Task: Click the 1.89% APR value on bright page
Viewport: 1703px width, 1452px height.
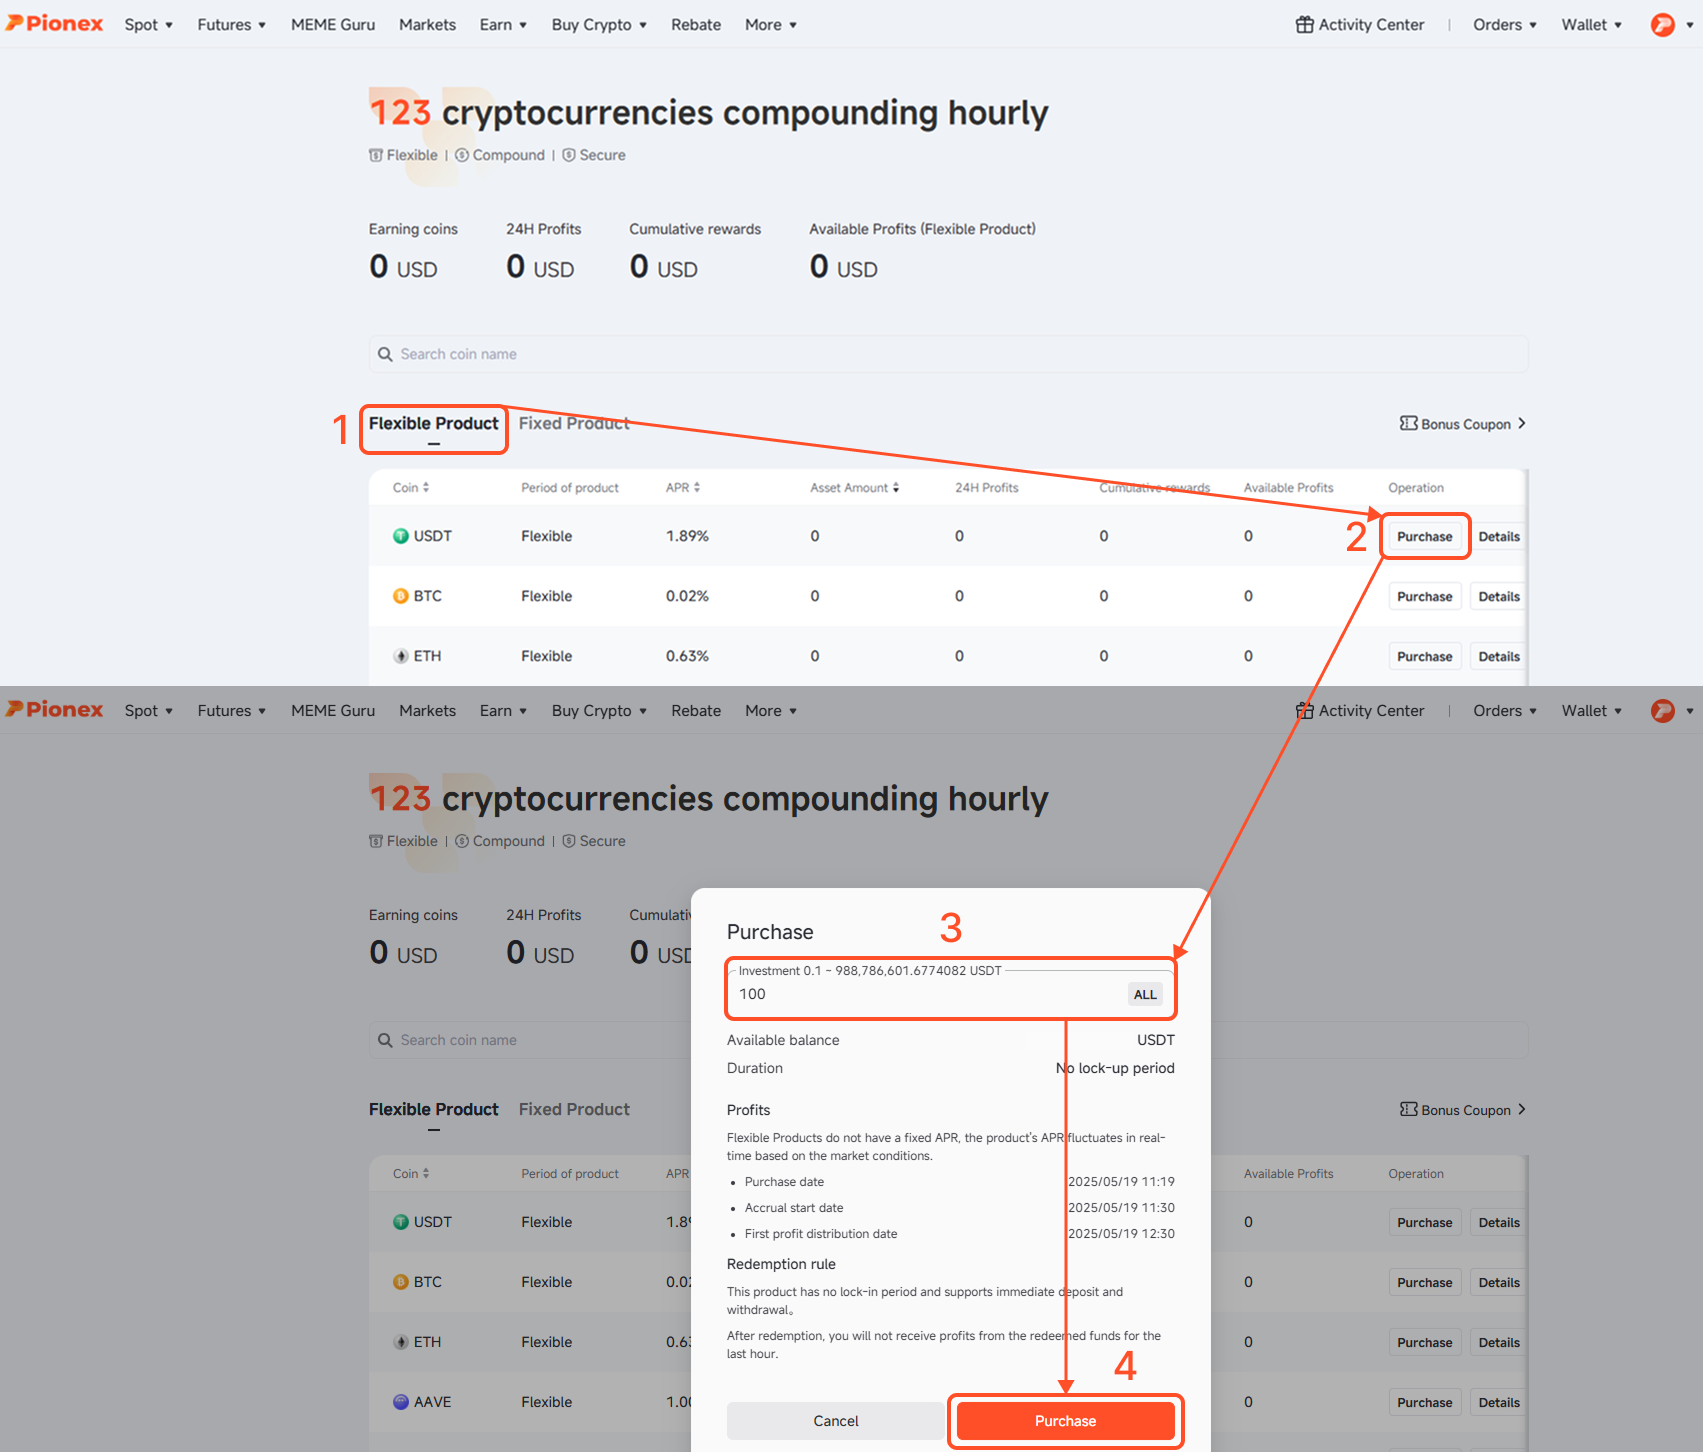Action: point(687,536)
